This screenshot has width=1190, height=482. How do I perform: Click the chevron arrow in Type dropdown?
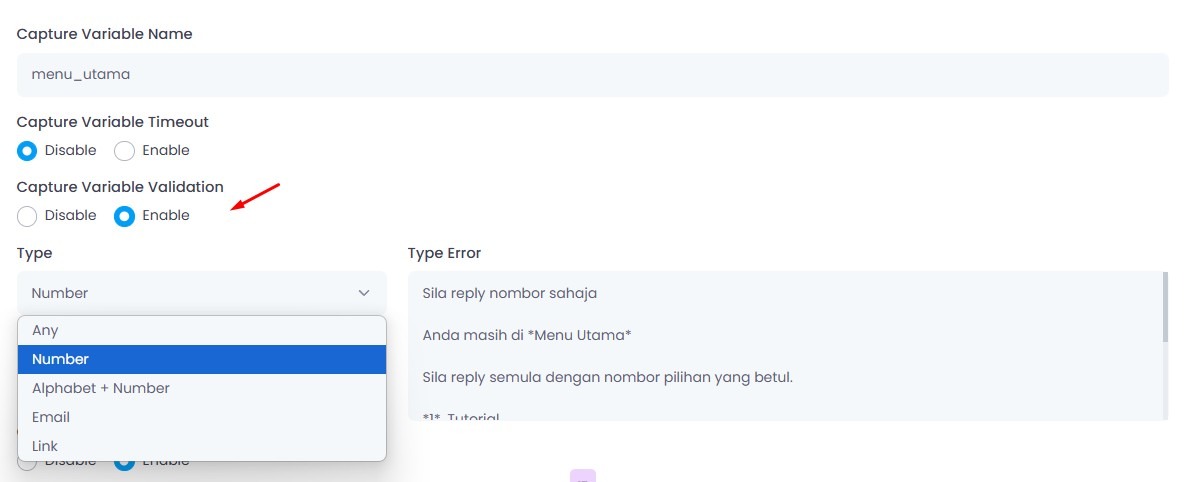coord(364,293)
